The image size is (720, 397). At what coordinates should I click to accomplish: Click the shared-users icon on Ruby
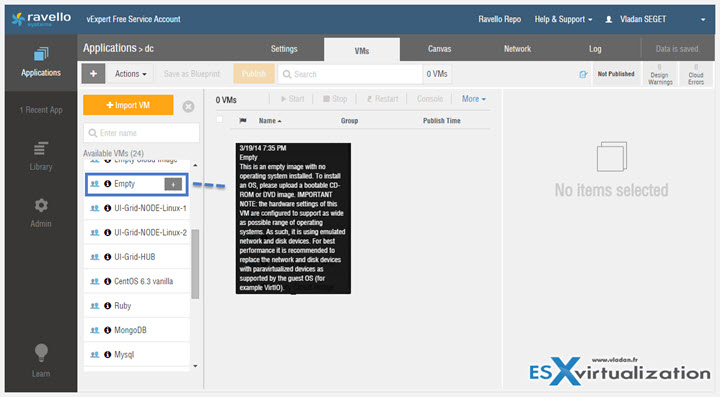95,305
